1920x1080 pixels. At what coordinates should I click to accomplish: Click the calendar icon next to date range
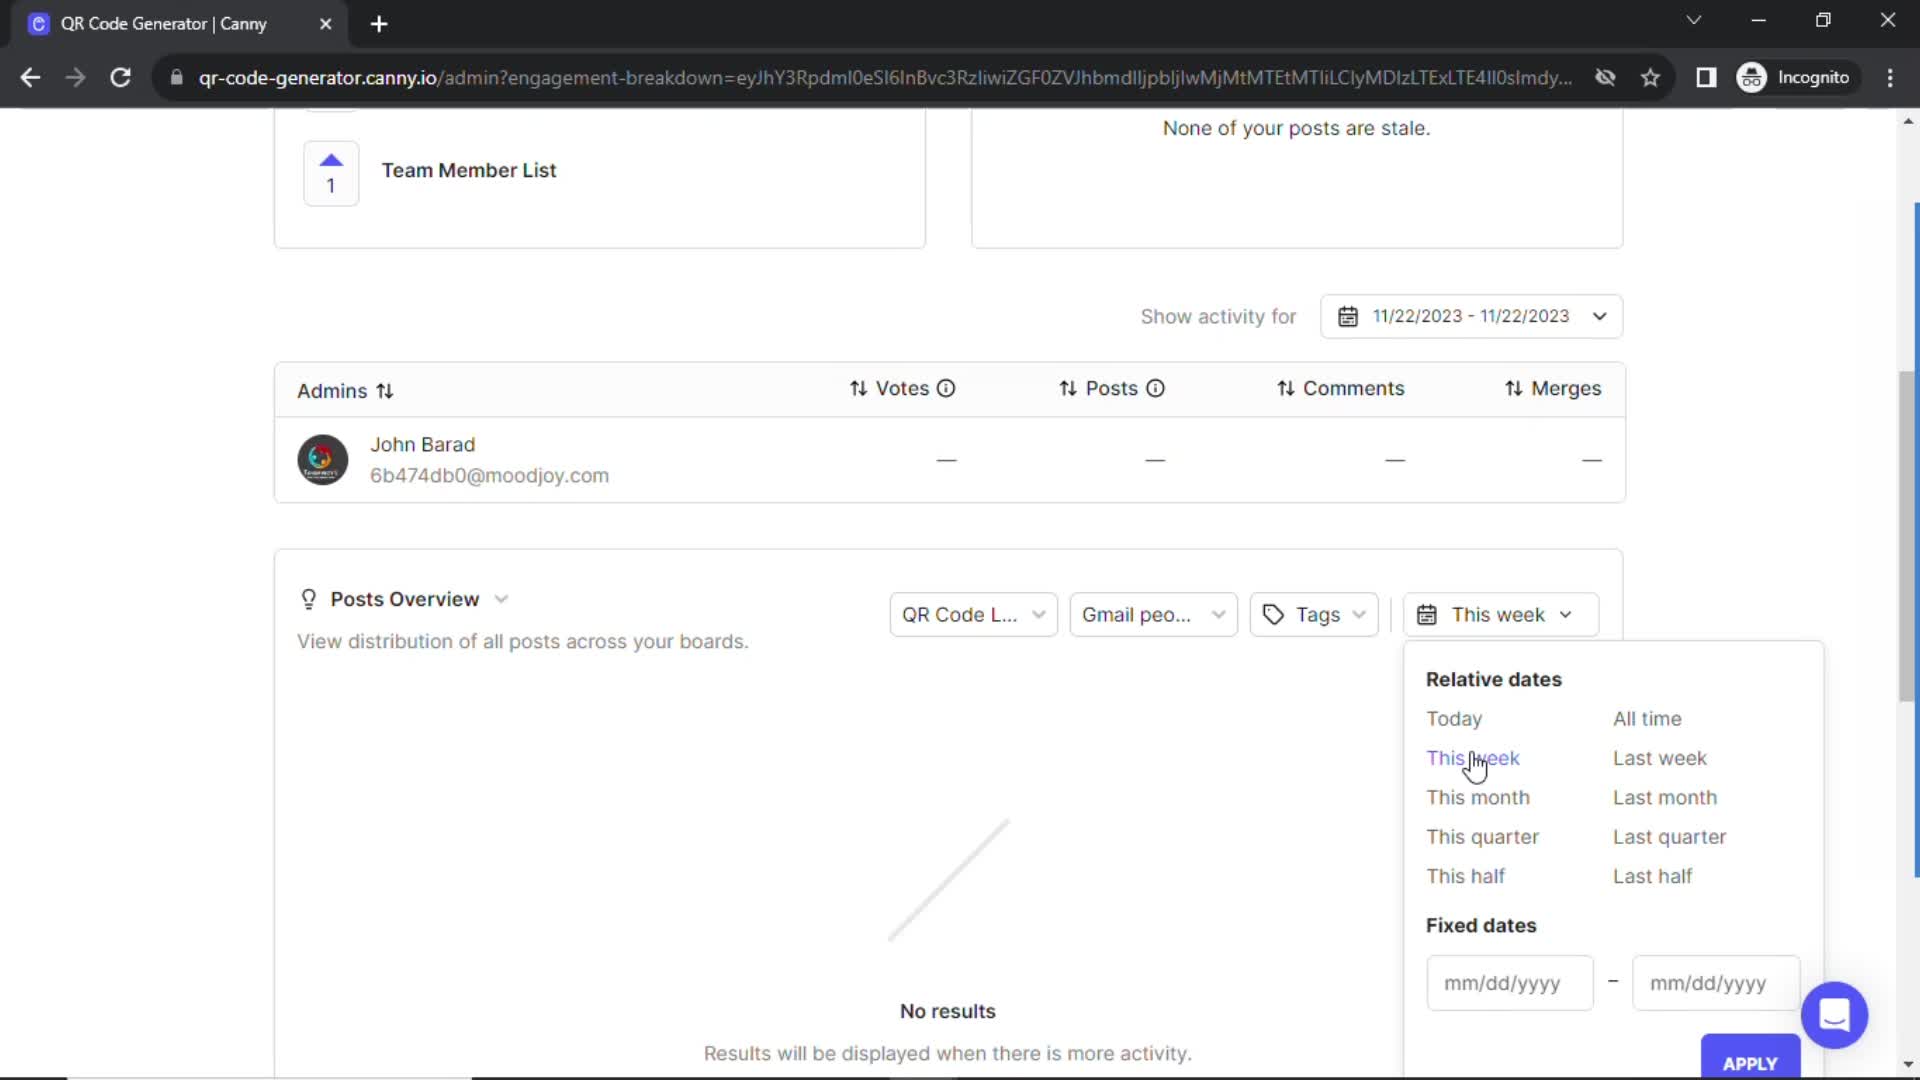(1348, 315)
